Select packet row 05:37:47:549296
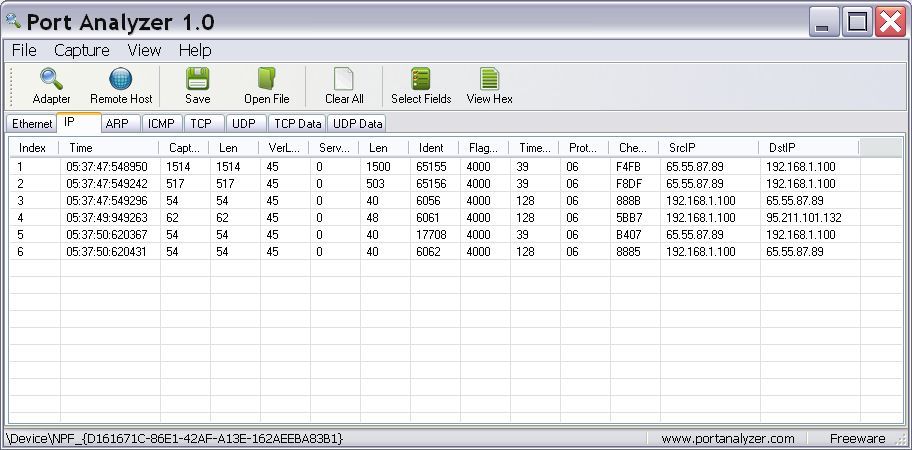This screenshot has height=450, width=912. pyautogui.click(x=456, y=201)
